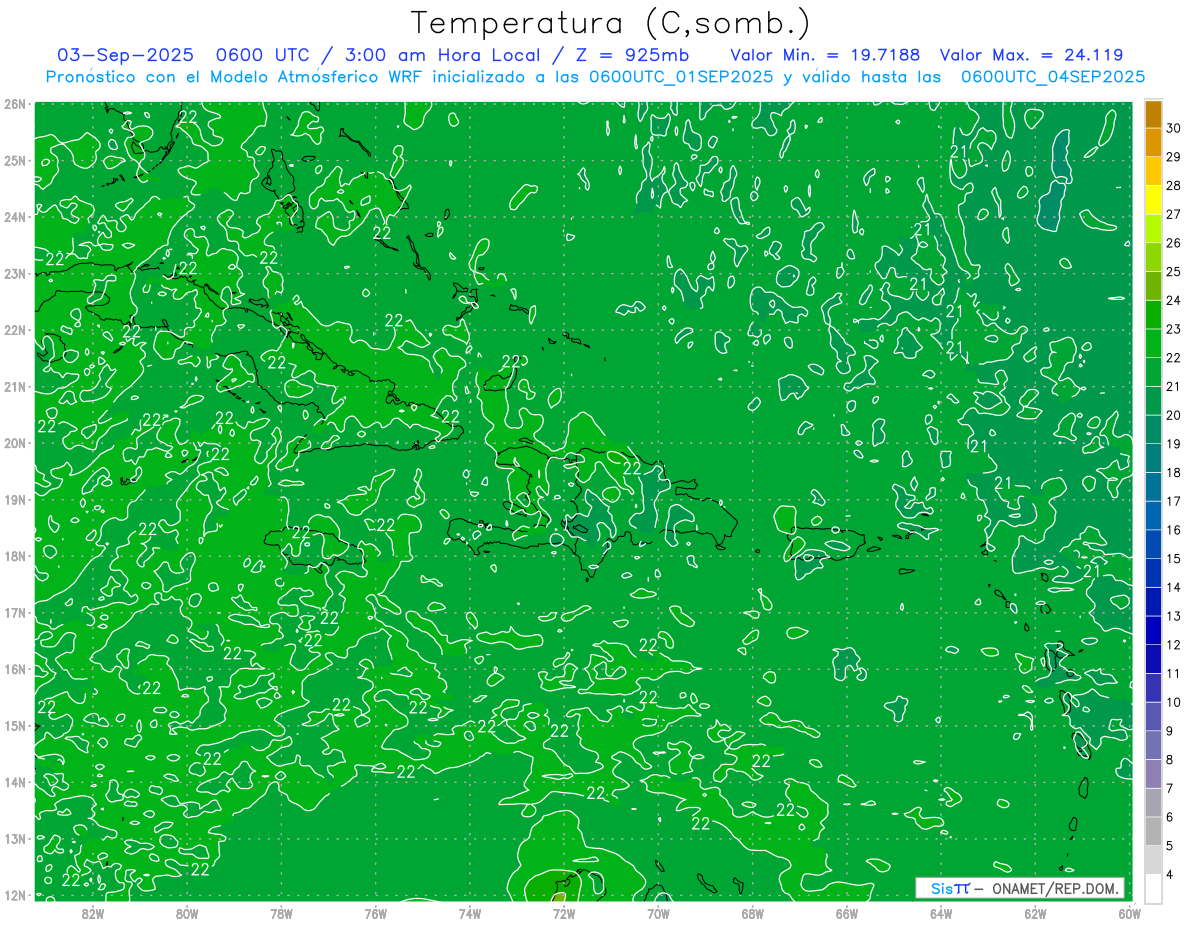Click the color scale label "12"
Screen dimensions: 1200x927
pos(1174,645)
